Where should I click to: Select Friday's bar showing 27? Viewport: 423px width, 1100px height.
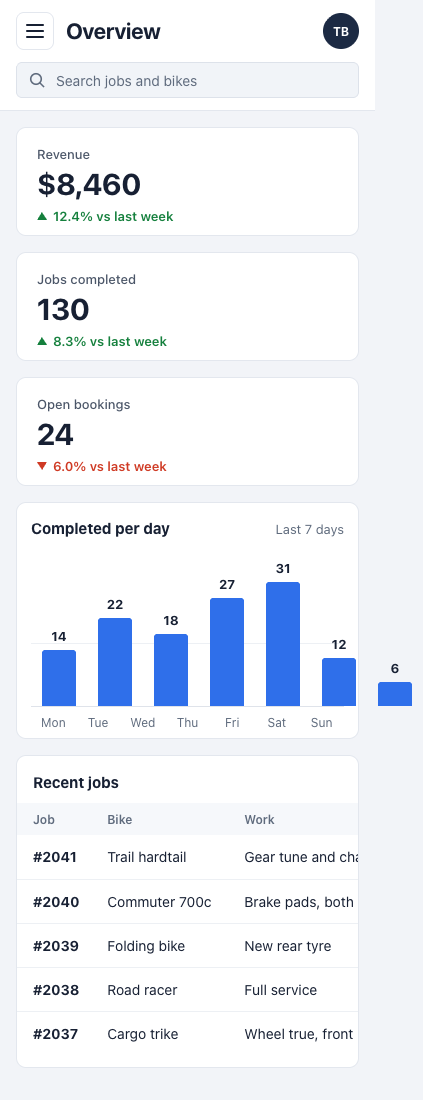pos(227,652)
